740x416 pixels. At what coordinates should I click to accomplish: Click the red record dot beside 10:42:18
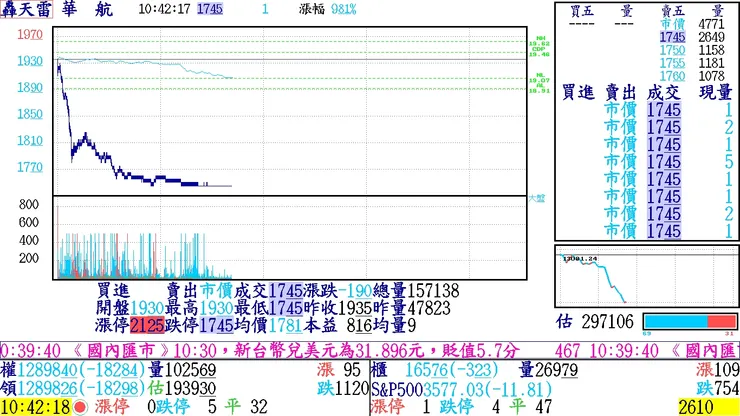point(80,407)
